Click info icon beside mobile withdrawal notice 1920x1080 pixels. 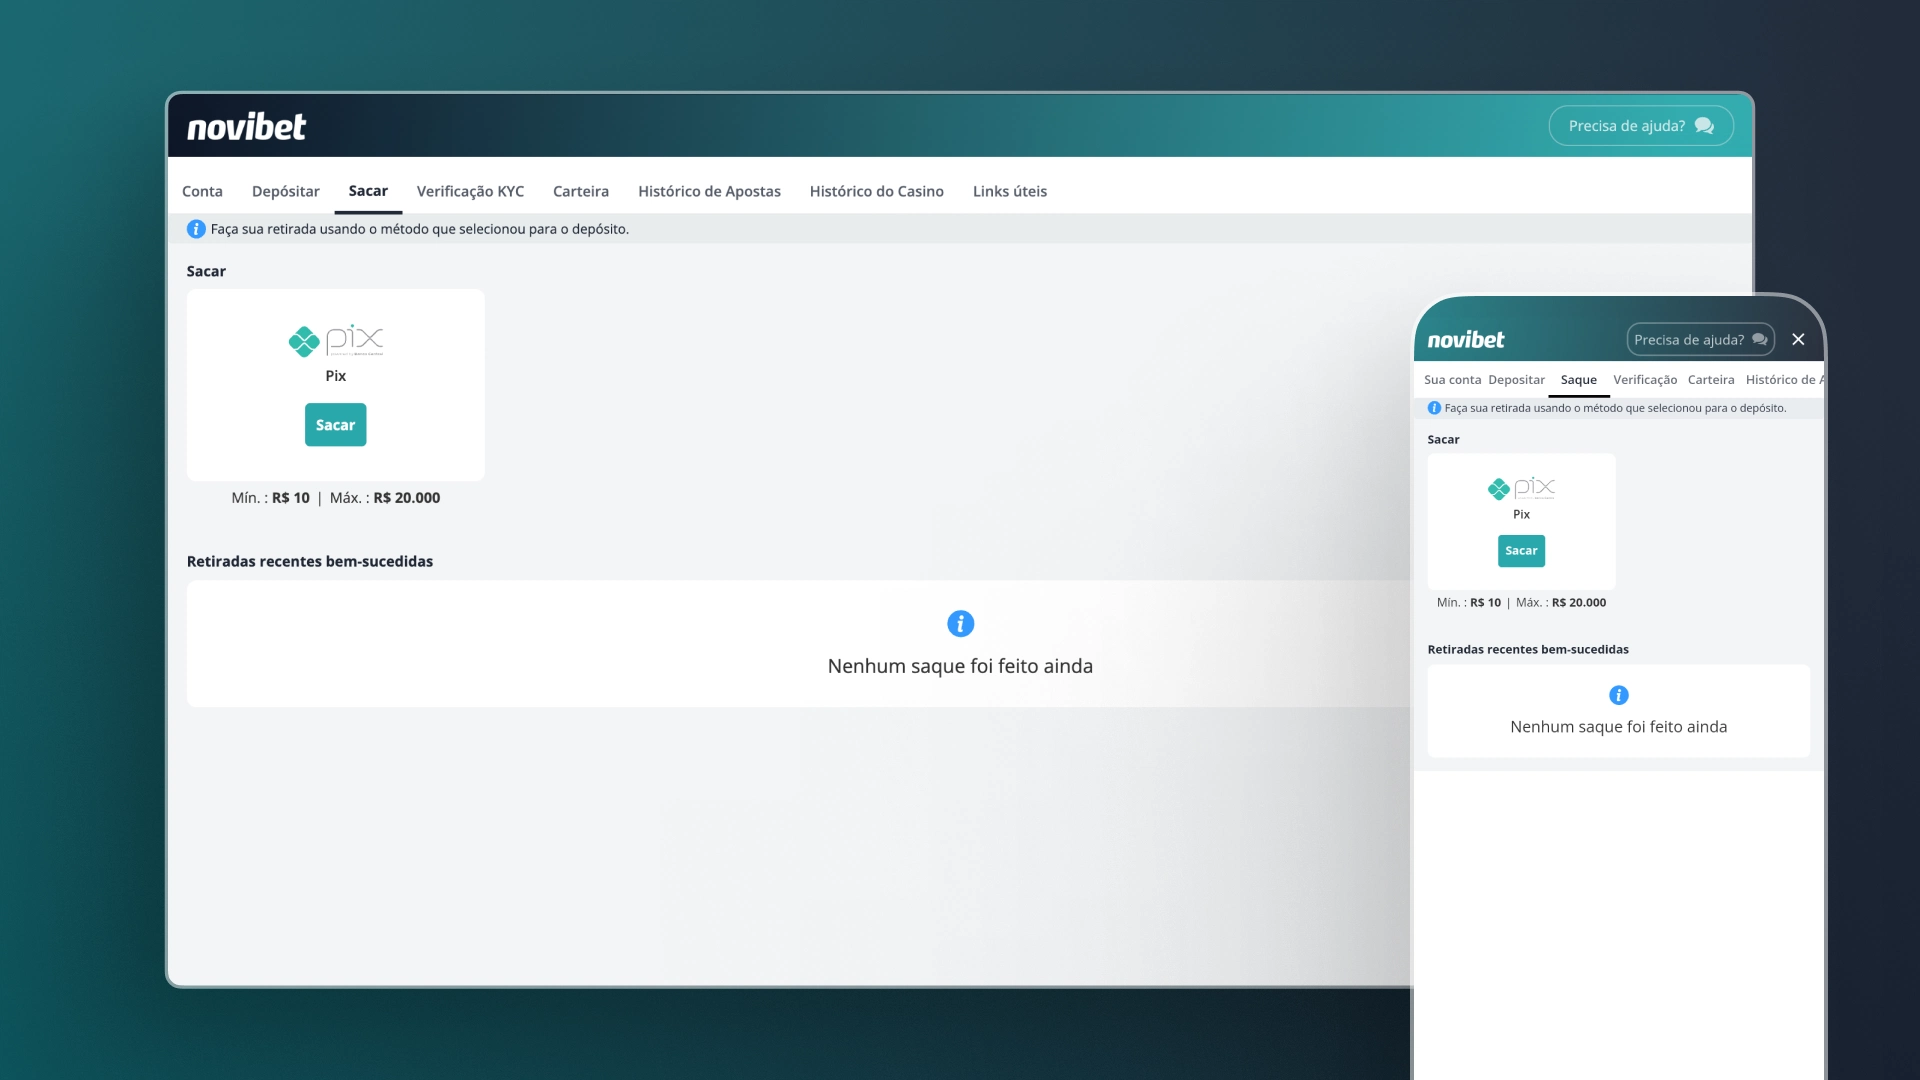[1434, 408]
